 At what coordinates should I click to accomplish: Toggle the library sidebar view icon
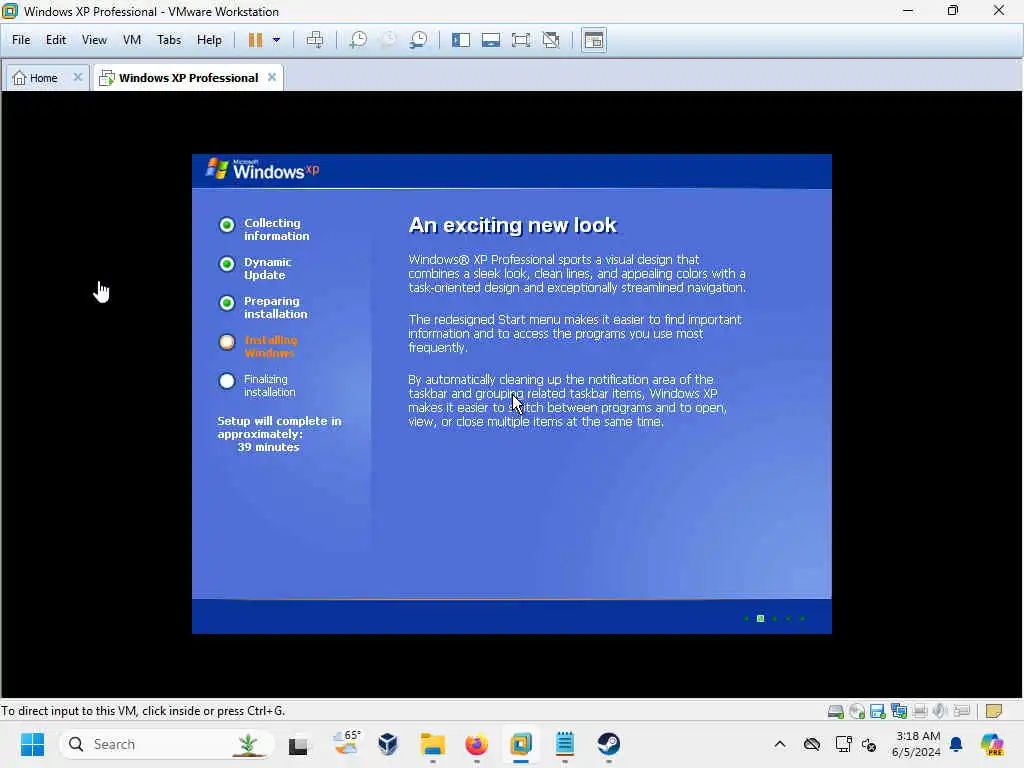[460, 40]
